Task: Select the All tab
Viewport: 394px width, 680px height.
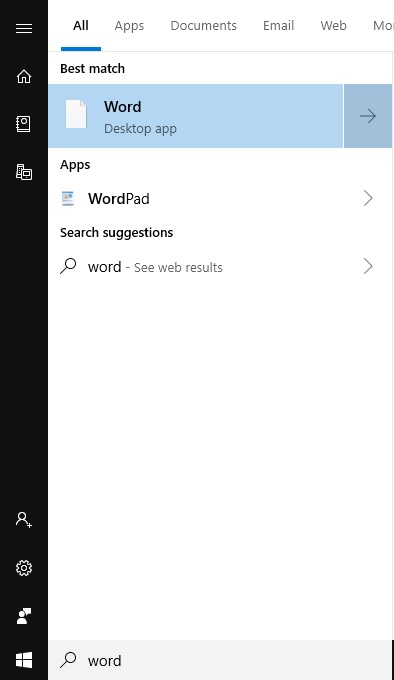Action: pos(81,26)
